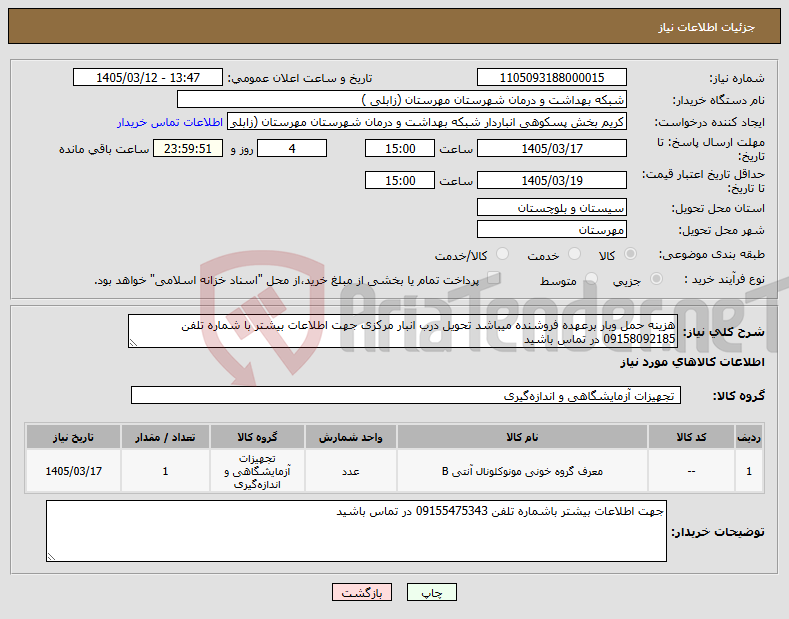The image size is (789, 619).
Task: Click the price validity date 1405/03/19 field
Action: (x=551, y=180)
